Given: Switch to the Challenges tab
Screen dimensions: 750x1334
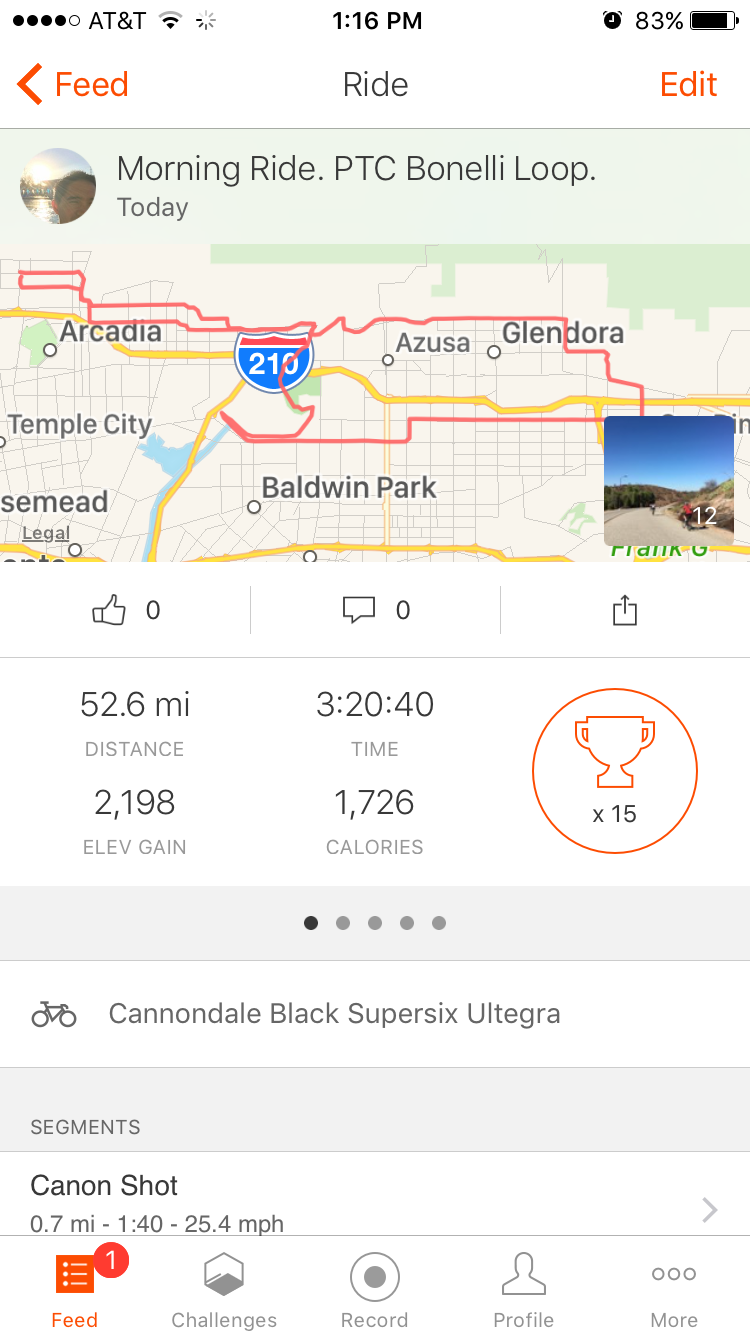Looking at the screenshot, I should [x=224, y=1290].
